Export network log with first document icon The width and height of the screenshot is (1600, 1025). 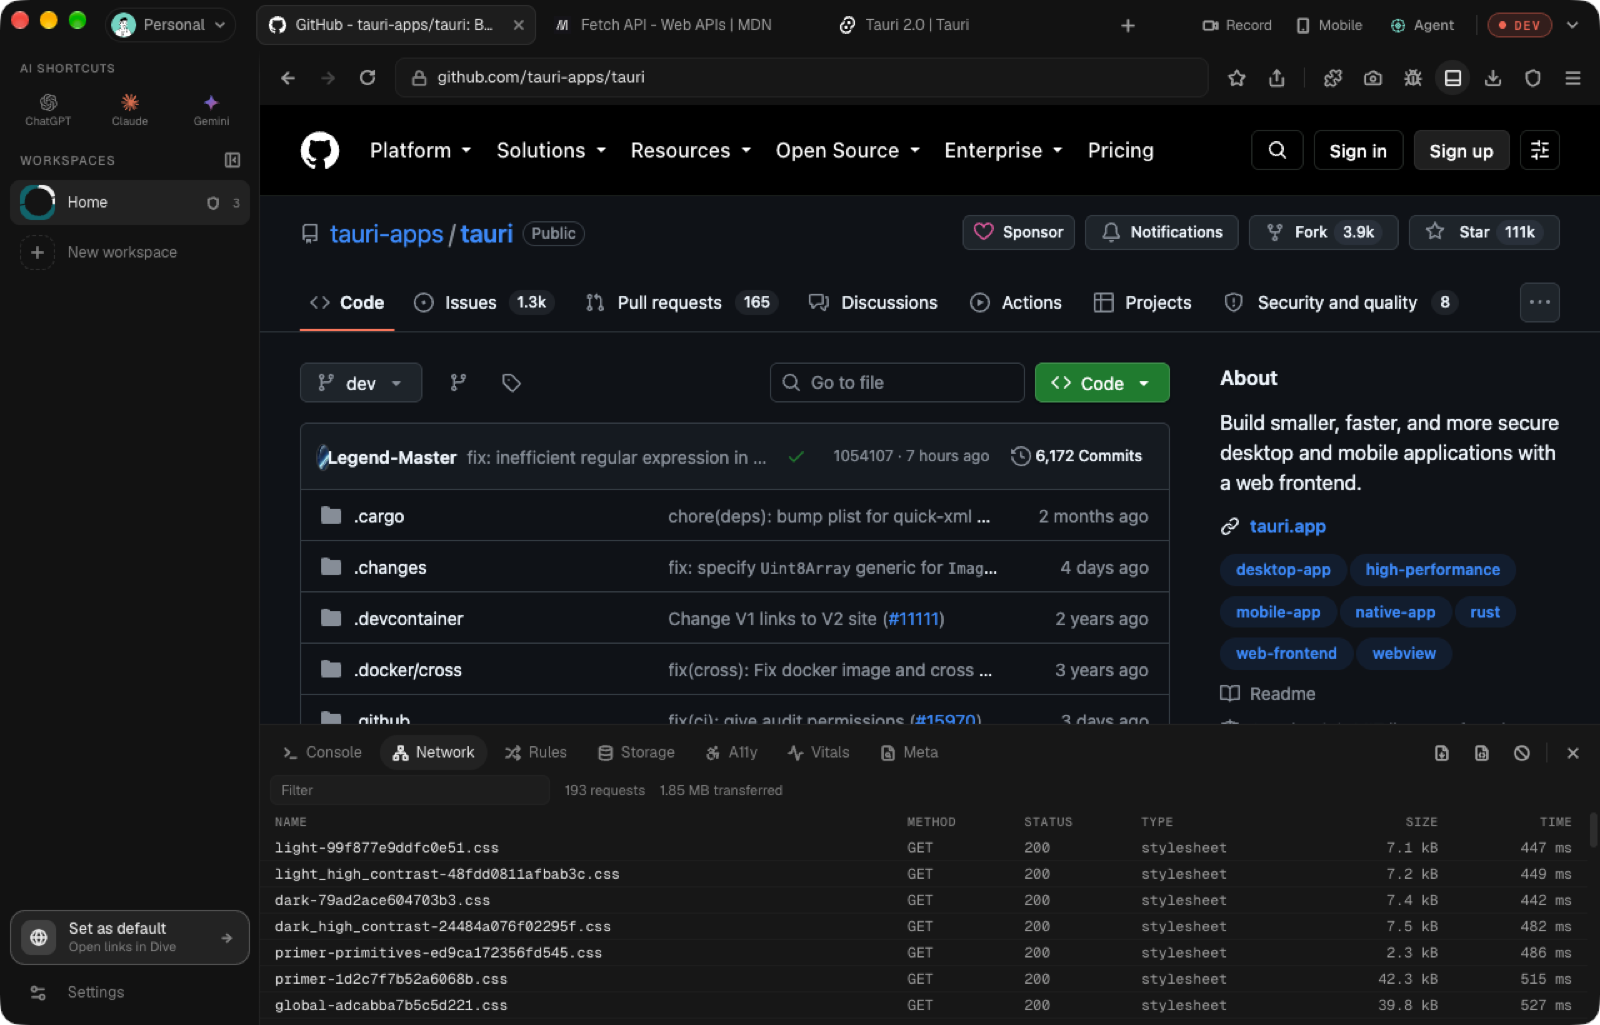[x=1442, y=753]
